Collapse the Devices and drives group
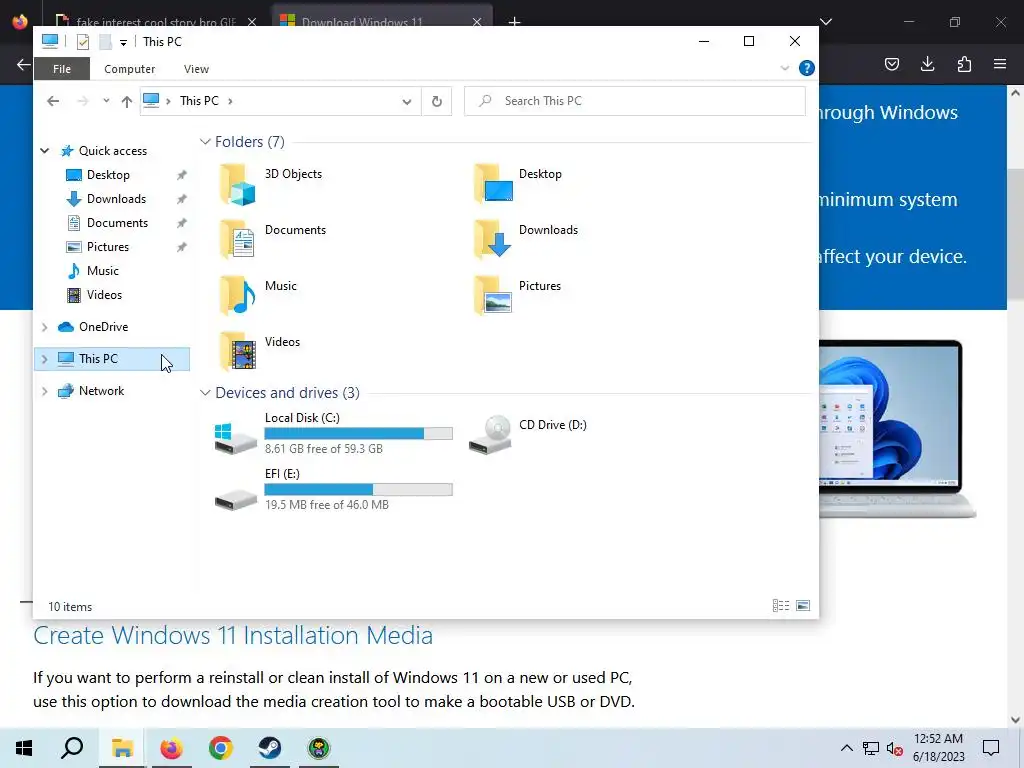Viewport: 1024px width, 768px height. pyautogui.click(x=205, y=392)
